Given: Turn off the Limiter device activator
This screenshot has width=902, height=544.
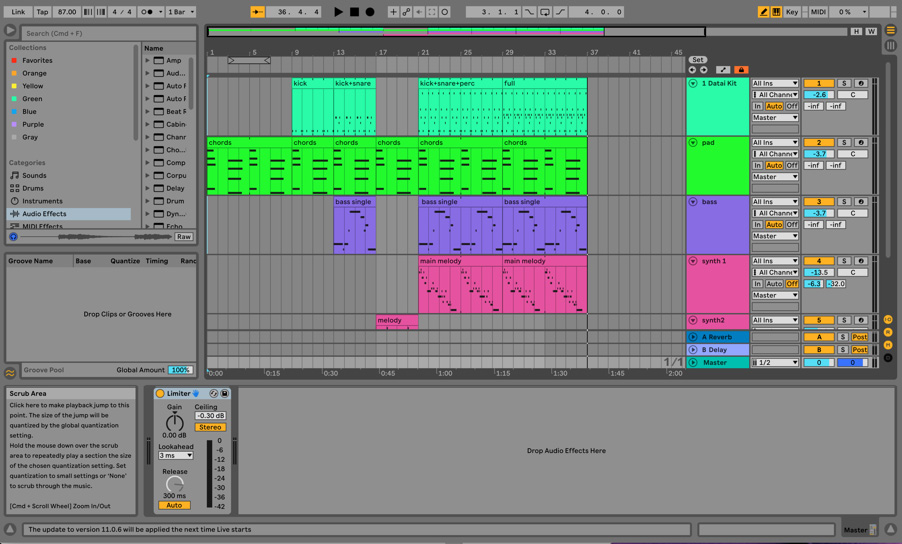Looking at the screenshot, I should pos(160,393).
